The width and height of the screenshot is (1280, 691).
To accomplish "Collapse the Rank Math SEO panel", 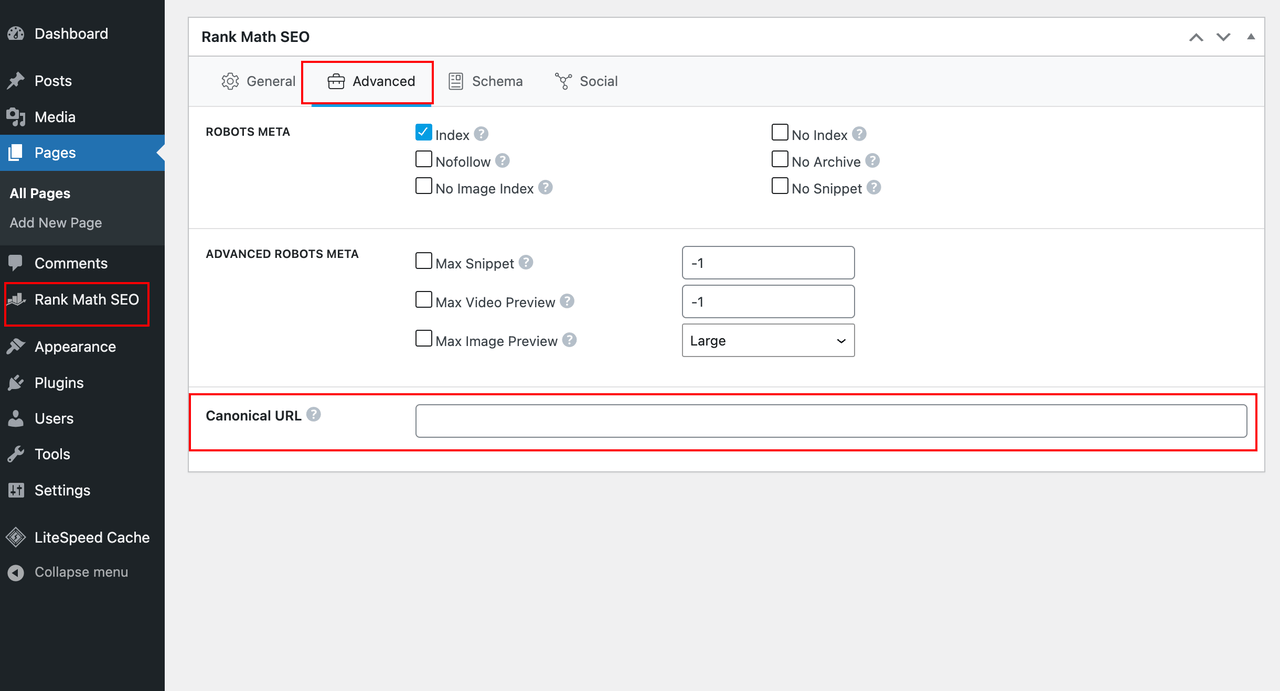I will tap(1250, 37).
